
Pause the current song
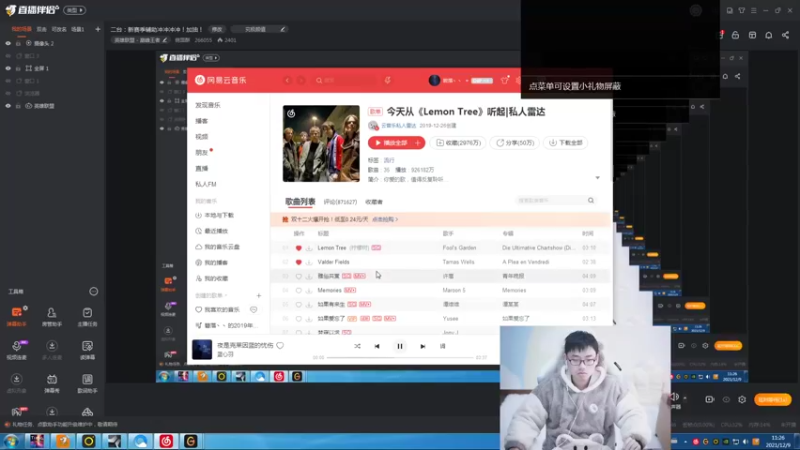pos(400,346)
